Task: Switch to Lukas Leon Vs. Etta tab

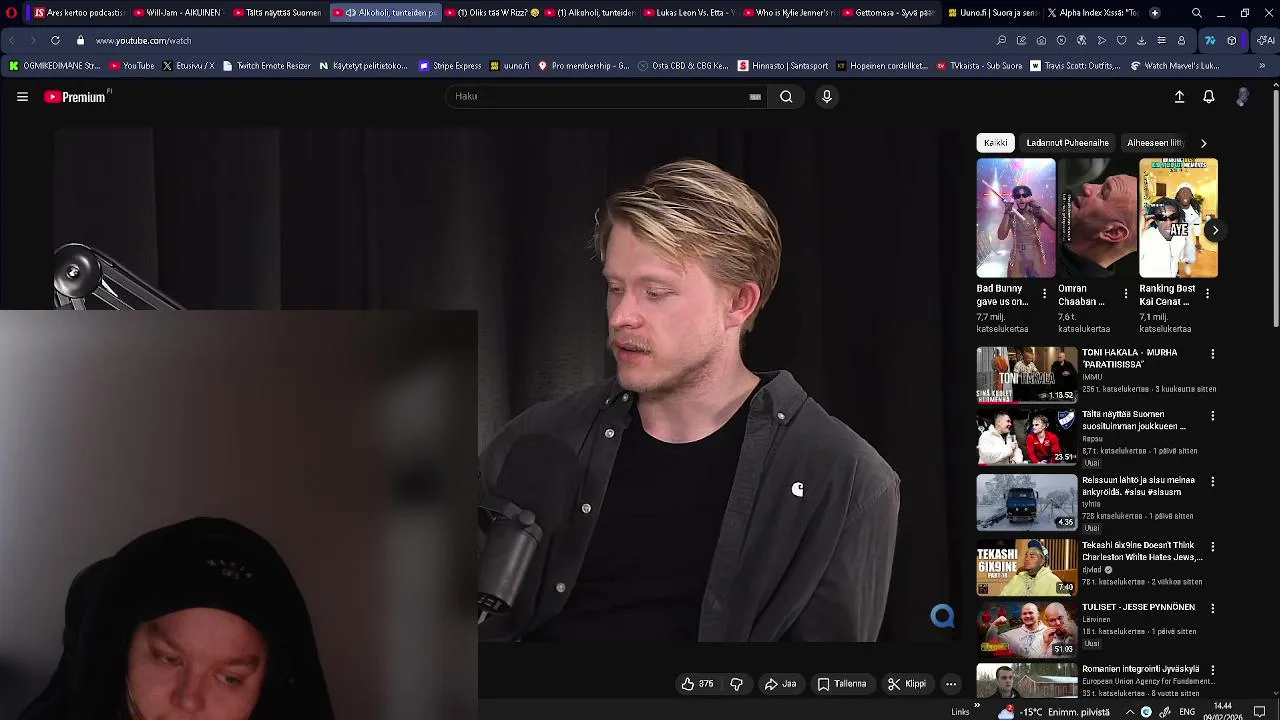Action: pyautogui.click(x=689, y=13)
